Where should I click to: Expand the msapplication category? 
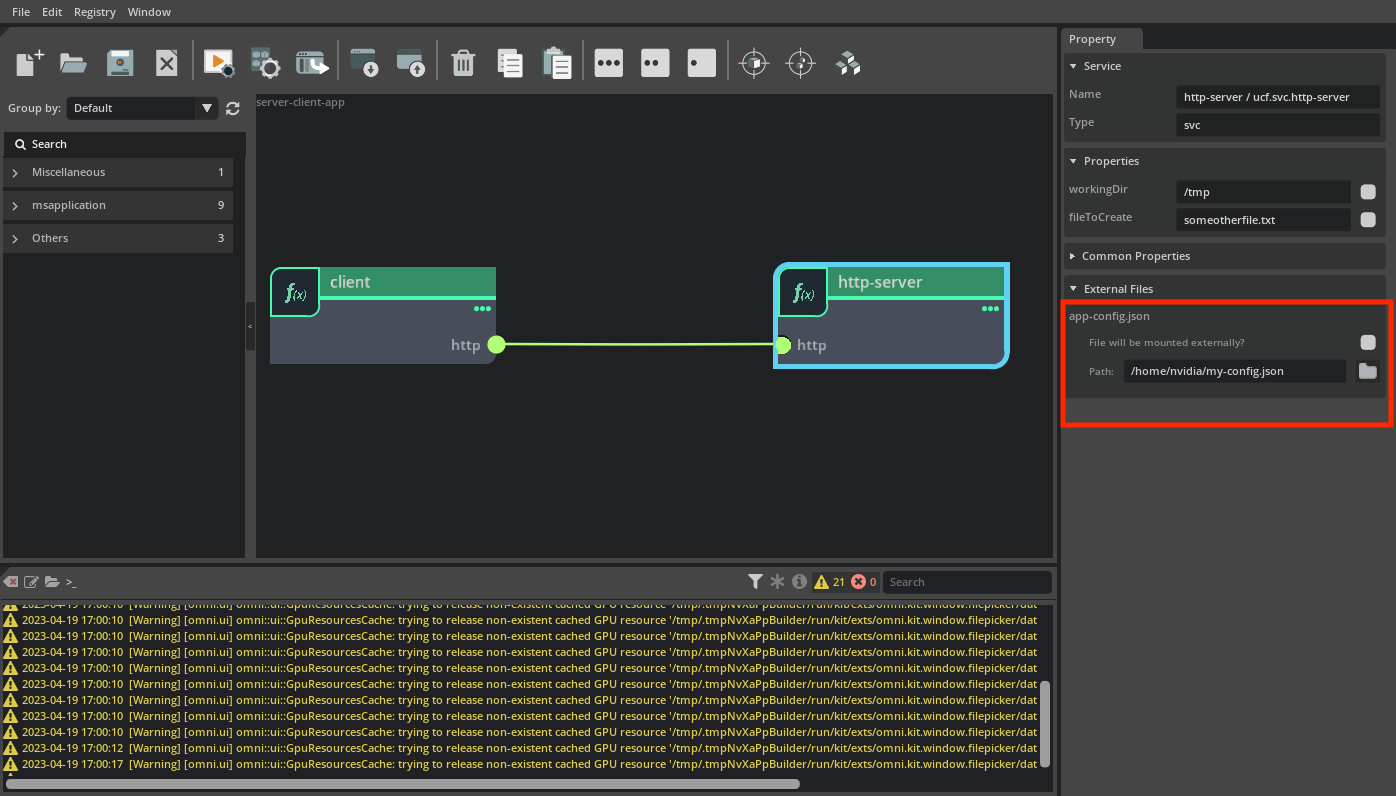68,205
